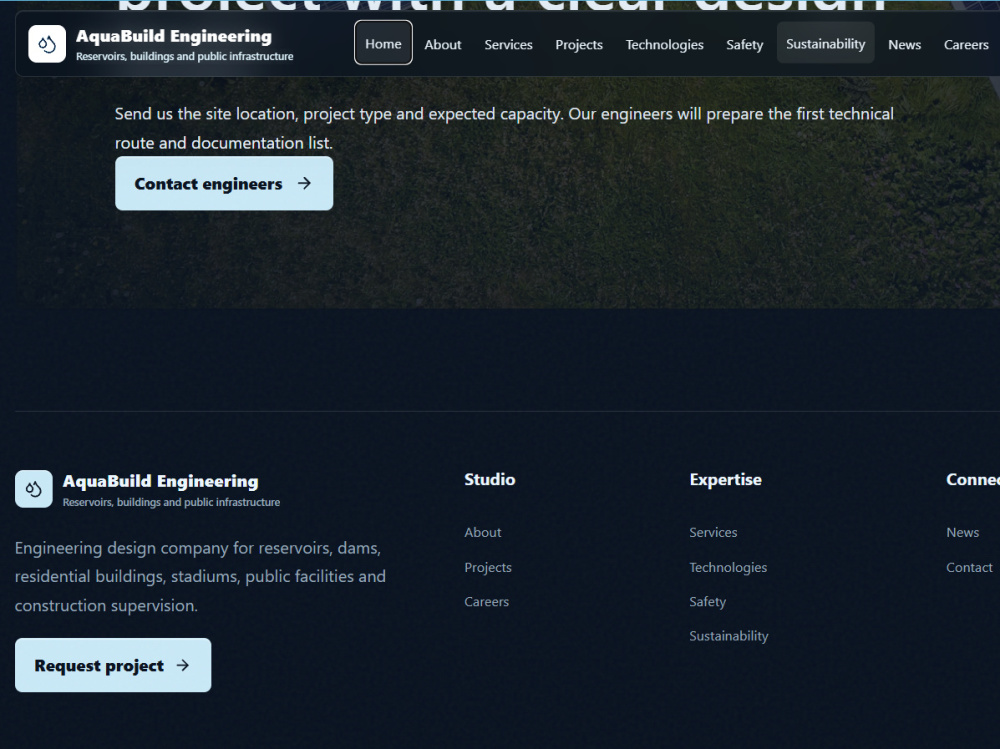Open Sustainability in the top navigation

pos(825,43)
